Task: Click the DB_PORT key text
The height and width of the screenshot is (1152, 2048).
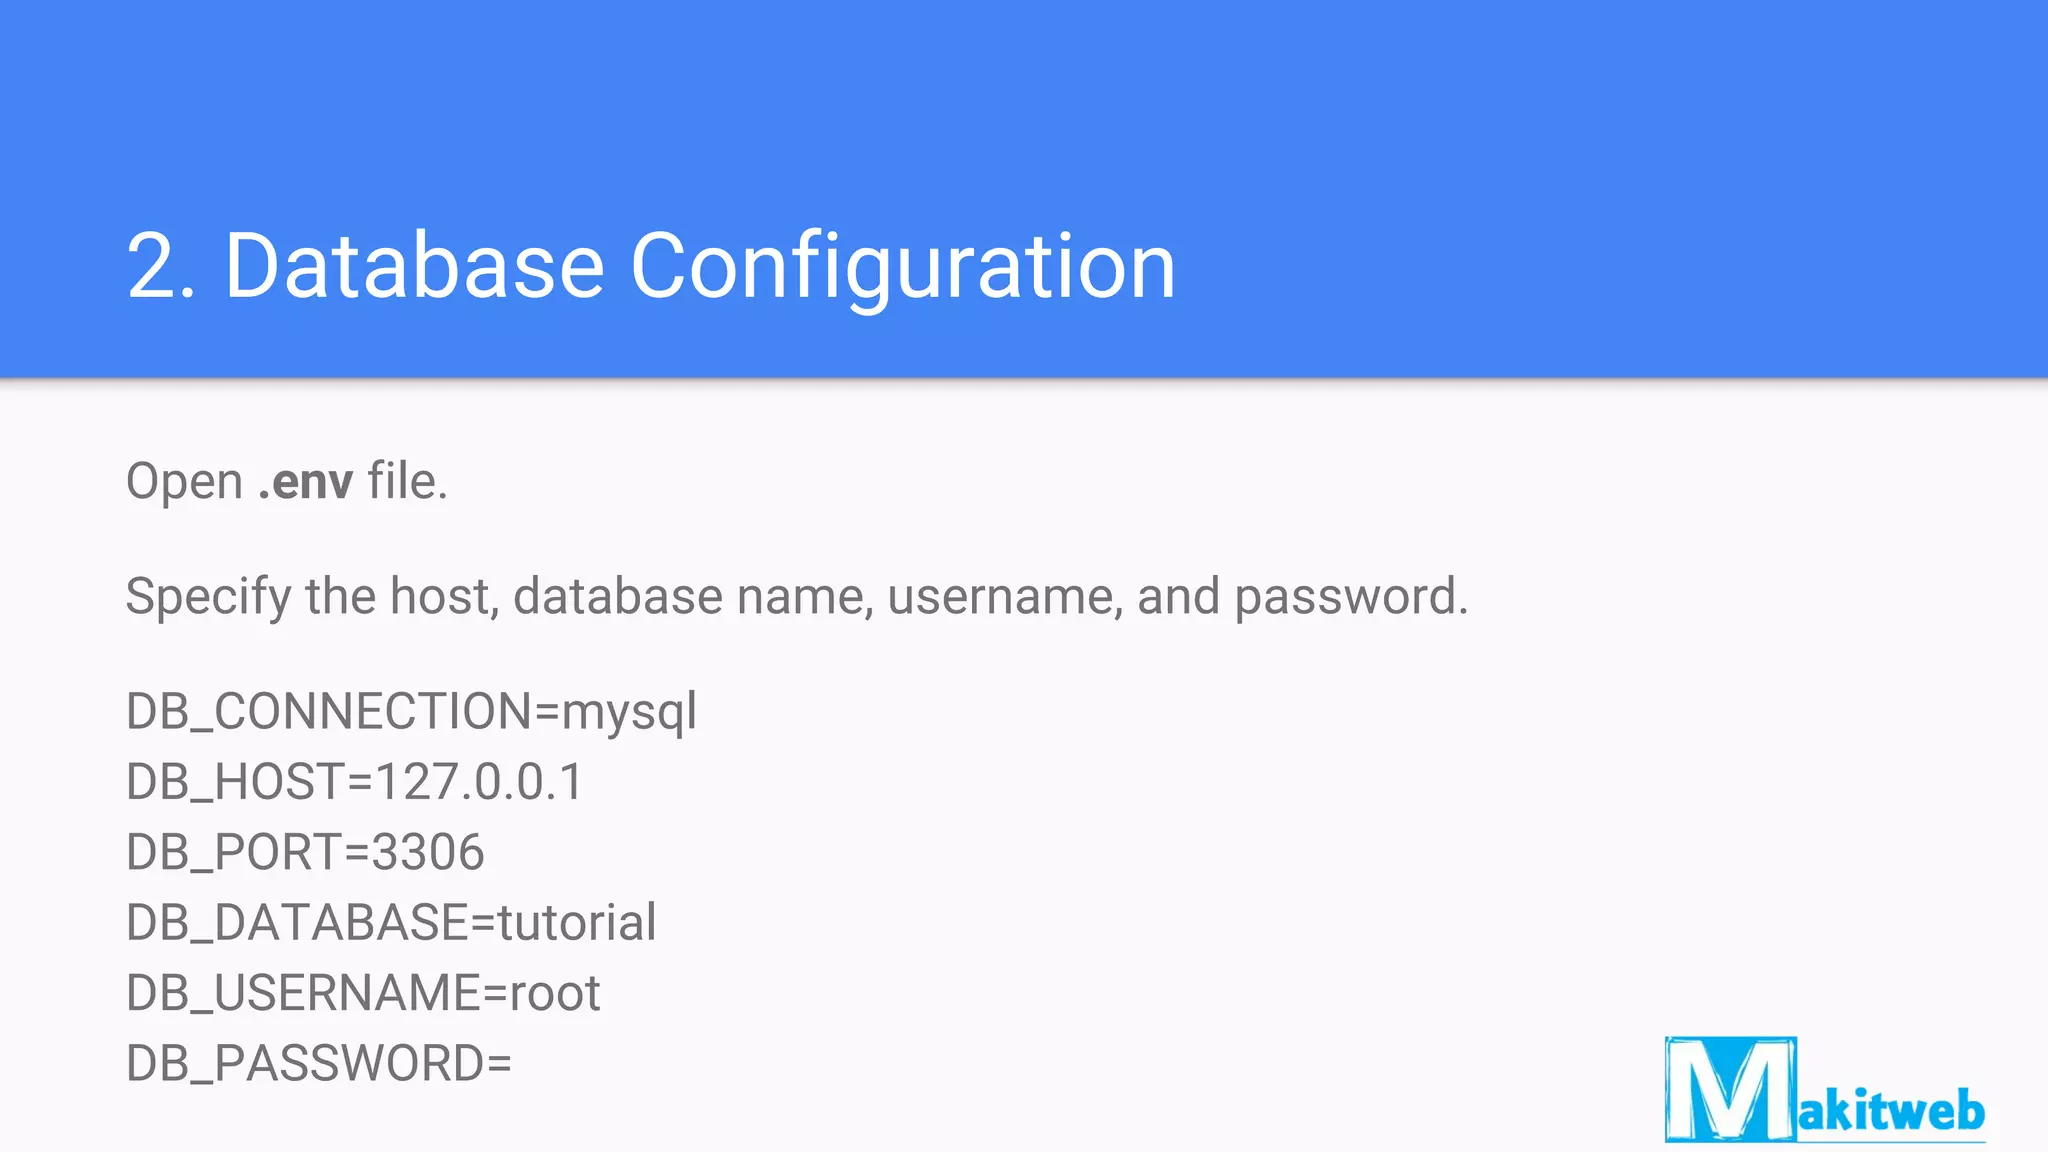Action: pyautogui.click(x=234, y=853)
